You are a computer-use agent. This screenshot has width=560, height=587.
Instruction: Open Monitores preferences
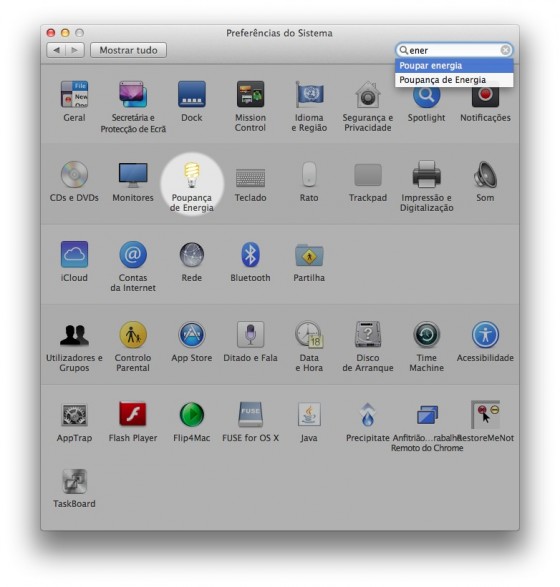[133, 174]
